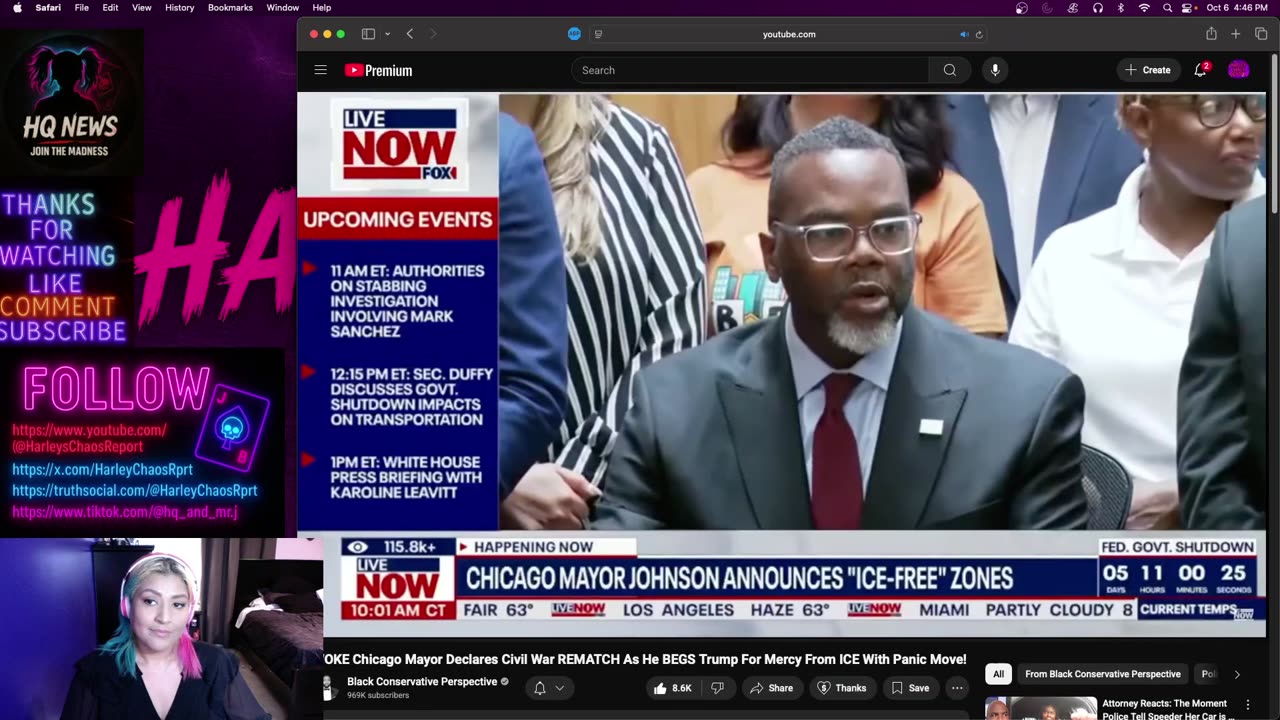Open the Safari sidebar dropdown arrow

pyautogui.click(x=386, y=34)
